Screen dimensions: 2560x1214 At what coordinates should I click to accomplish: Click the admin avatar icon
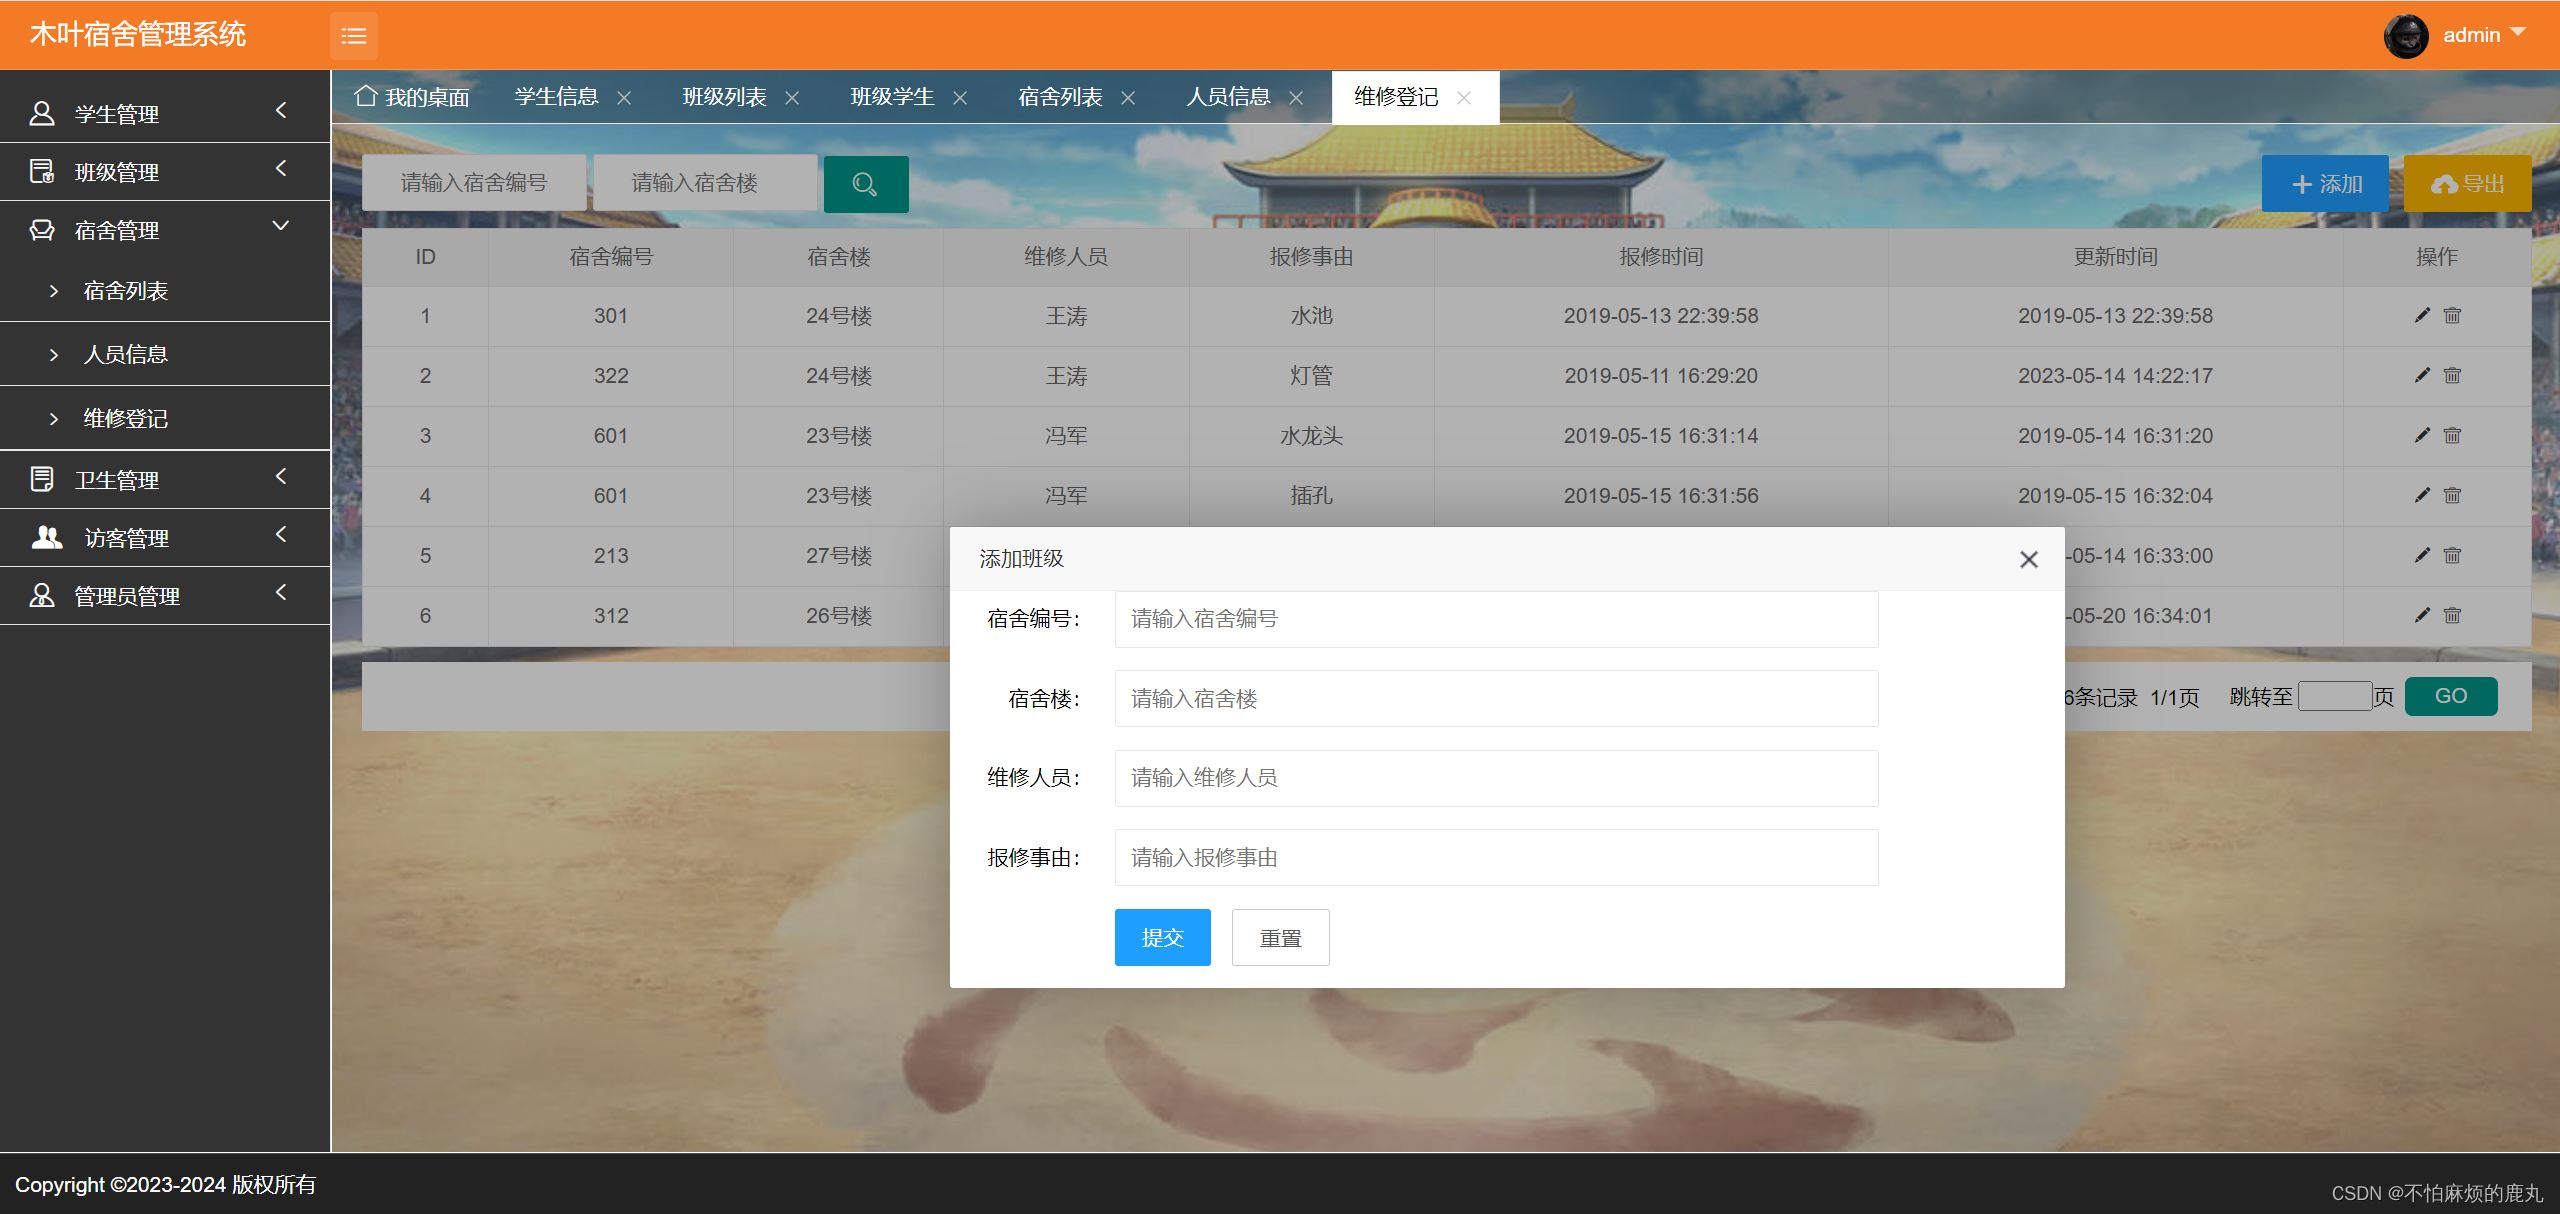tap(2406, 35)
